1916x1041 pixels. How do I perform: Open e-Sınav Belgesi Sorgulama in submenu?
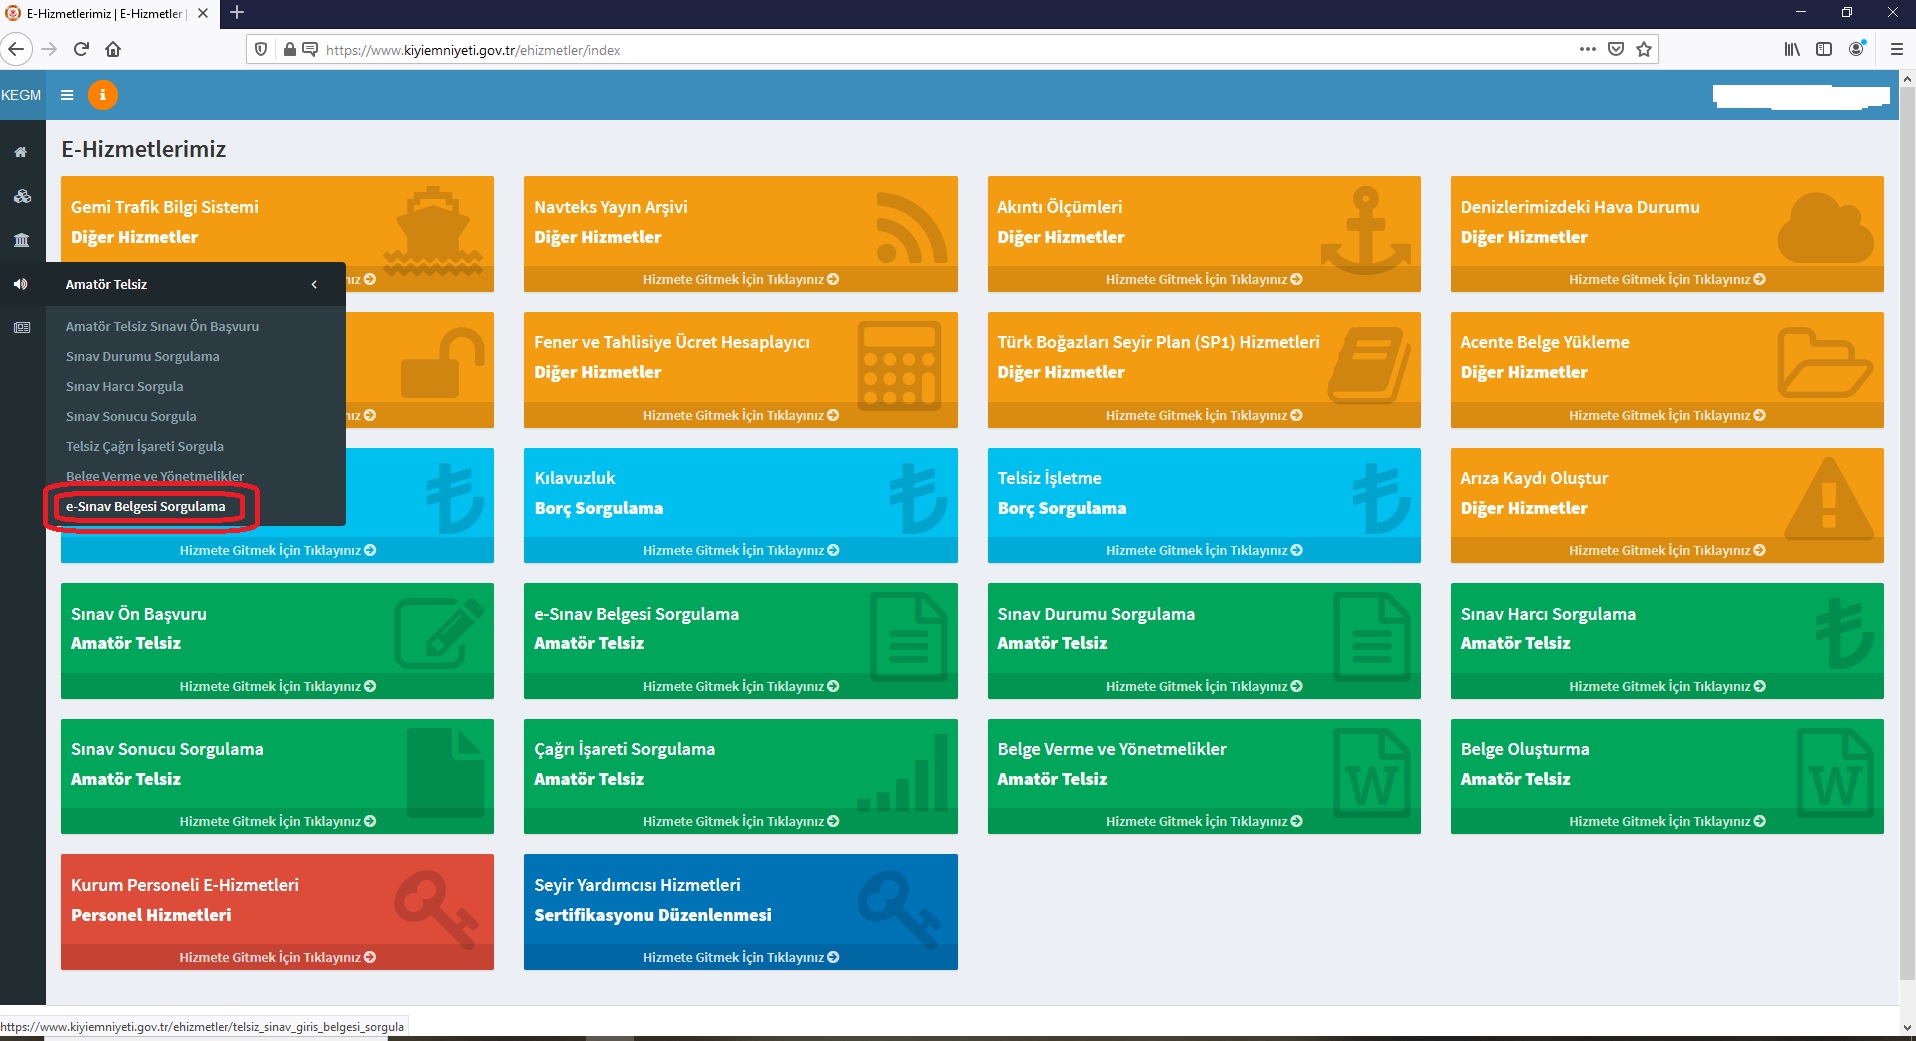tap(145, 507)
